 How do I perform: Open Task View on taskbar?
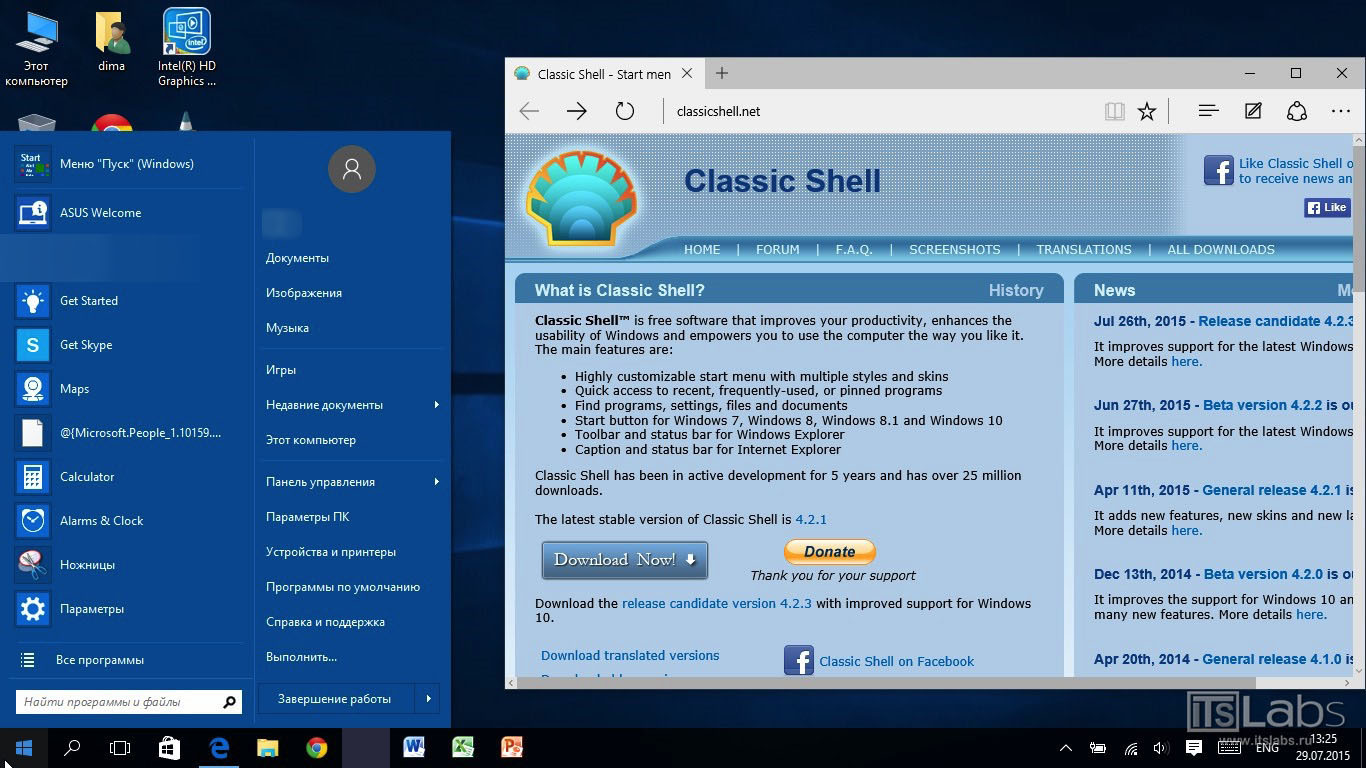click(120, 748)
